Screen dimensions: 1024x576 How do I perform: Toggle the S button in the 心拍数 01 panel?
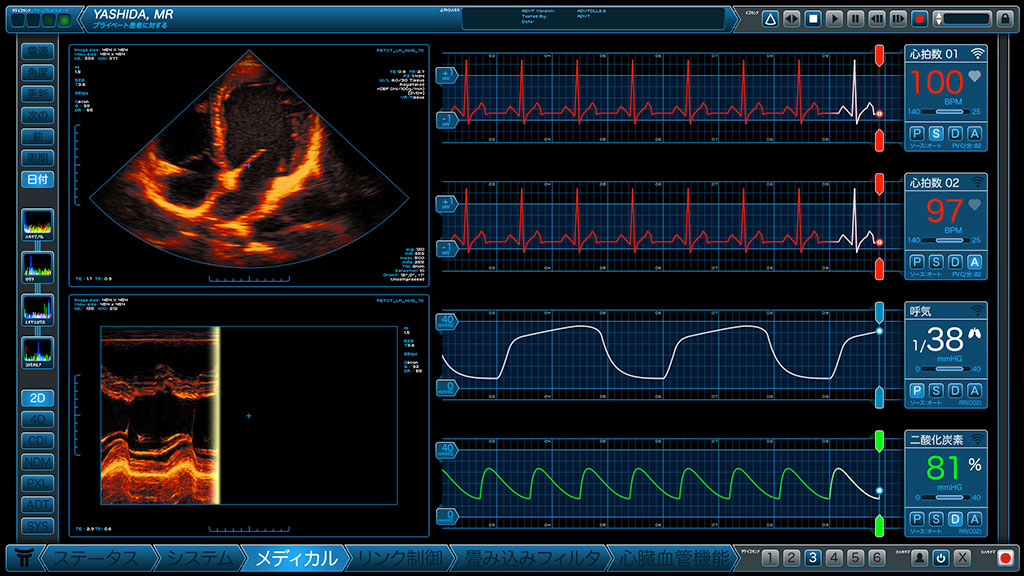(936, 133)
